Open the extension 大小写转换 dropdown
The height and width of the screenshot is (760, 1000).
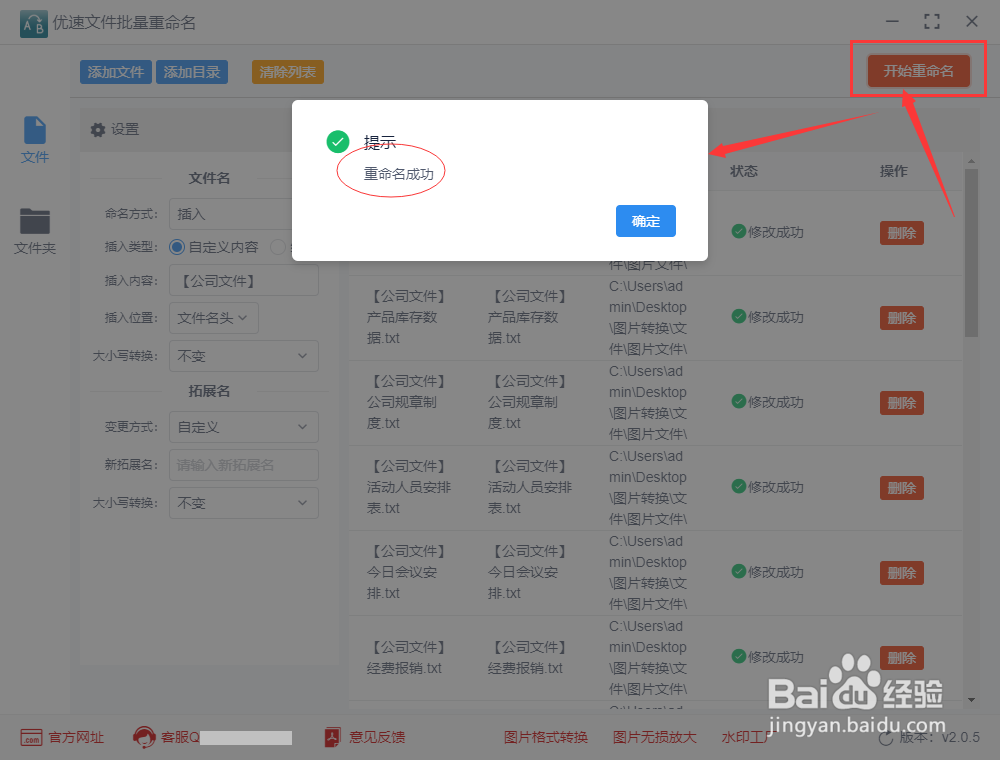(244, 503)
